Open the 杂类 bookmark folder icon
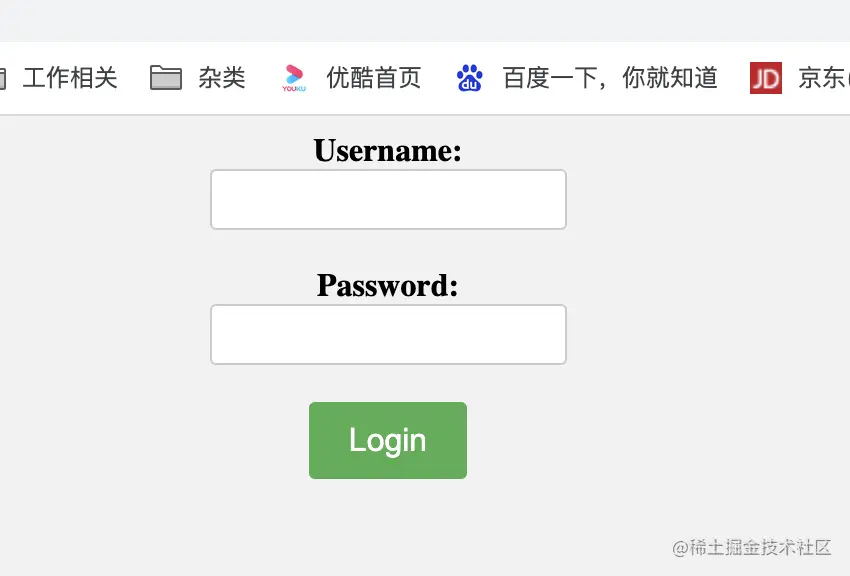Viewport: 850px width, 576px height. [x=166, y=77]
